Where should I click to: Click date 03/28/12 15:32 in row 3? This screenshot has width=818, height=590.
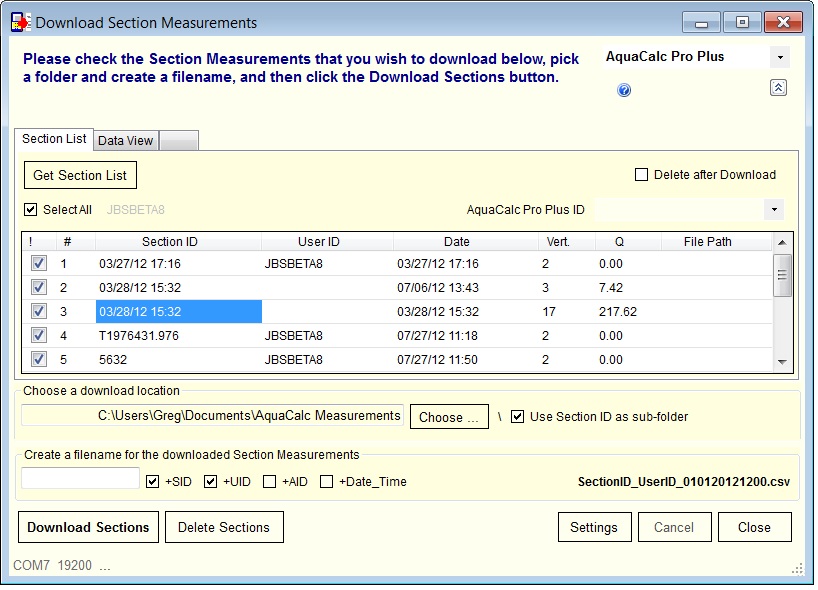tap(438, 311)
